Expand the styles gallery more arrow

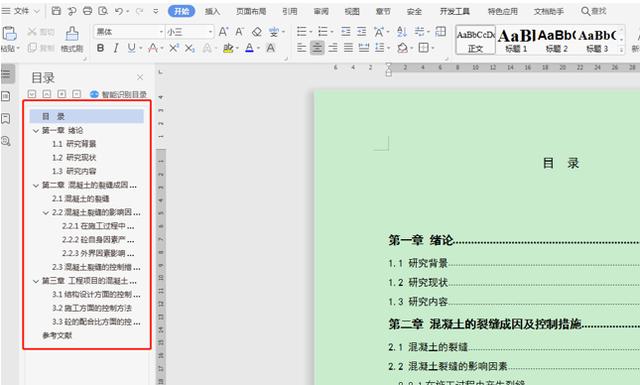(621, 50)
